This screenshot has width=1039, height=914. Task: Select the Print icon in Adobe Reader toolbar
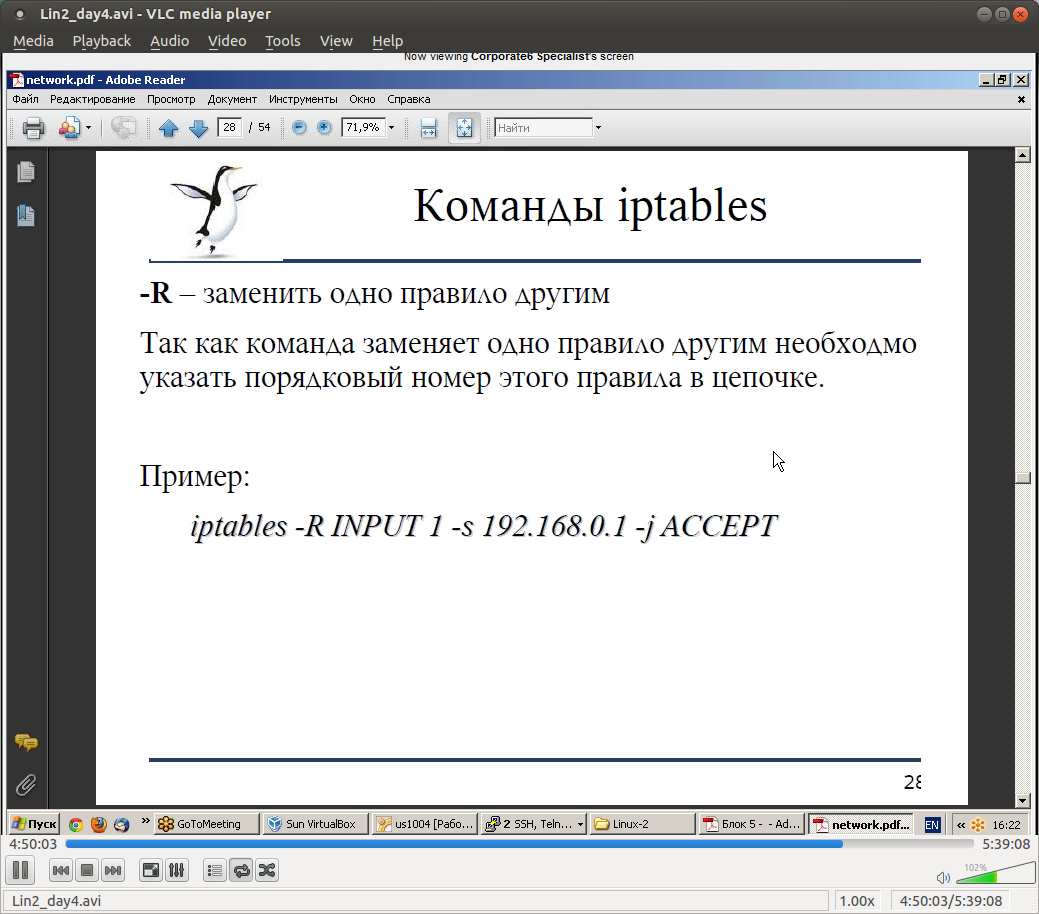pos(30,127)
